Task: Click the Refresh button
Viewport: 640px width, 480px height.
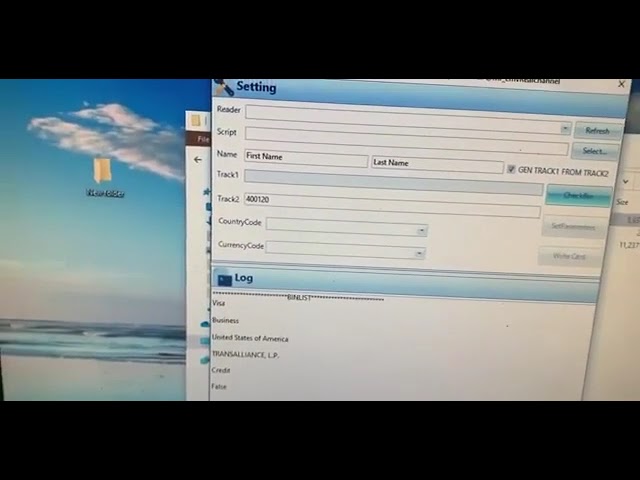Action: point(598,131)
